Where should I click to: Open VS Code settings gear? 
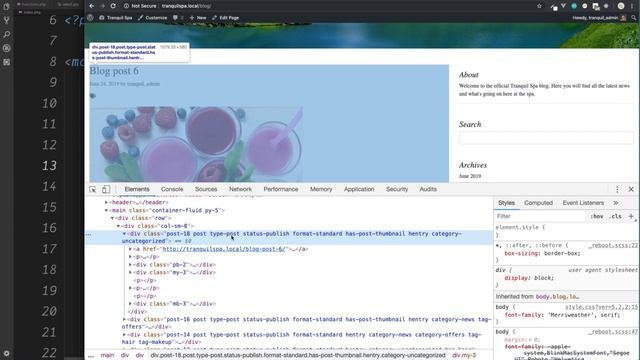pos(7,353)
